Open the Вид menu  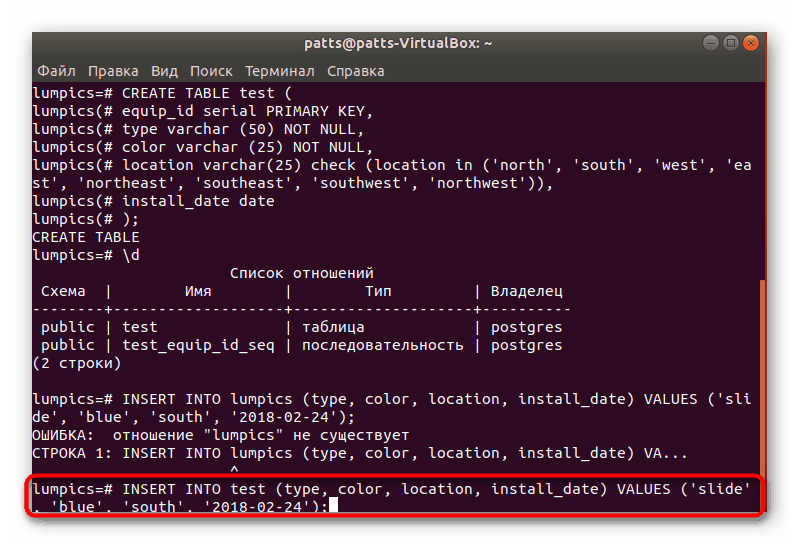(x=164, y=71)
